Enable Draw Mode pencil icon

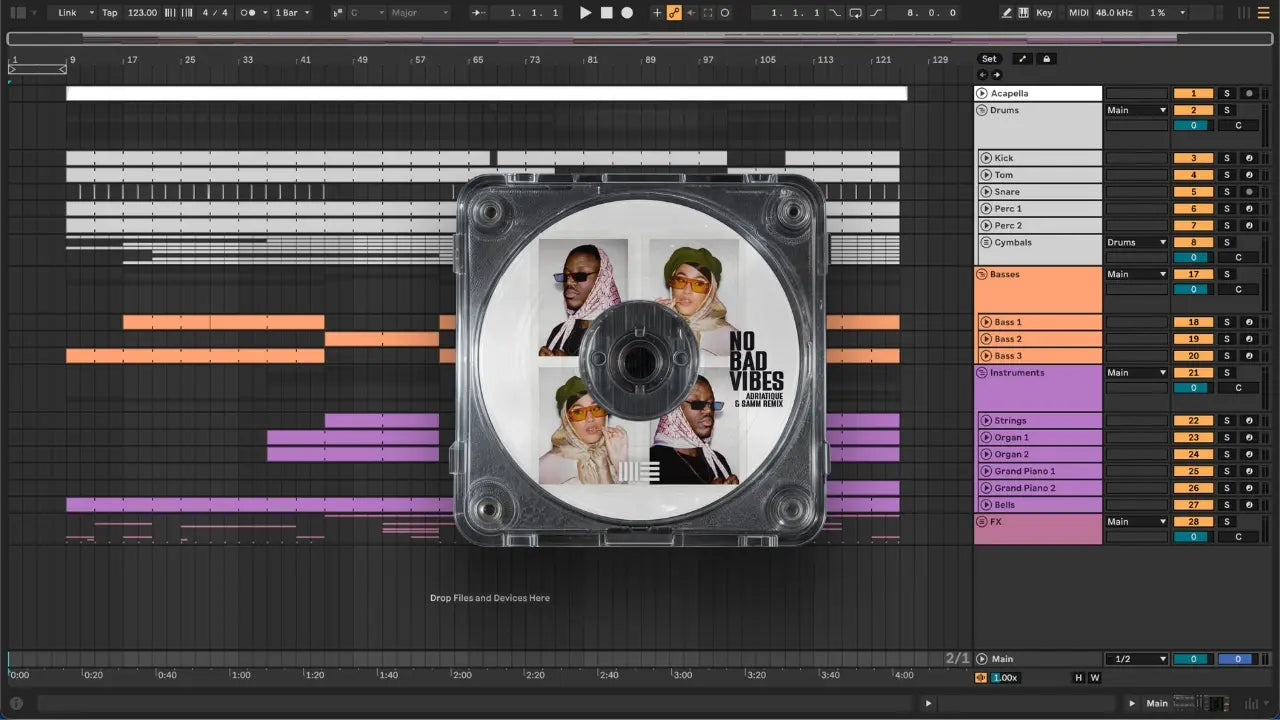(1007, 13)
